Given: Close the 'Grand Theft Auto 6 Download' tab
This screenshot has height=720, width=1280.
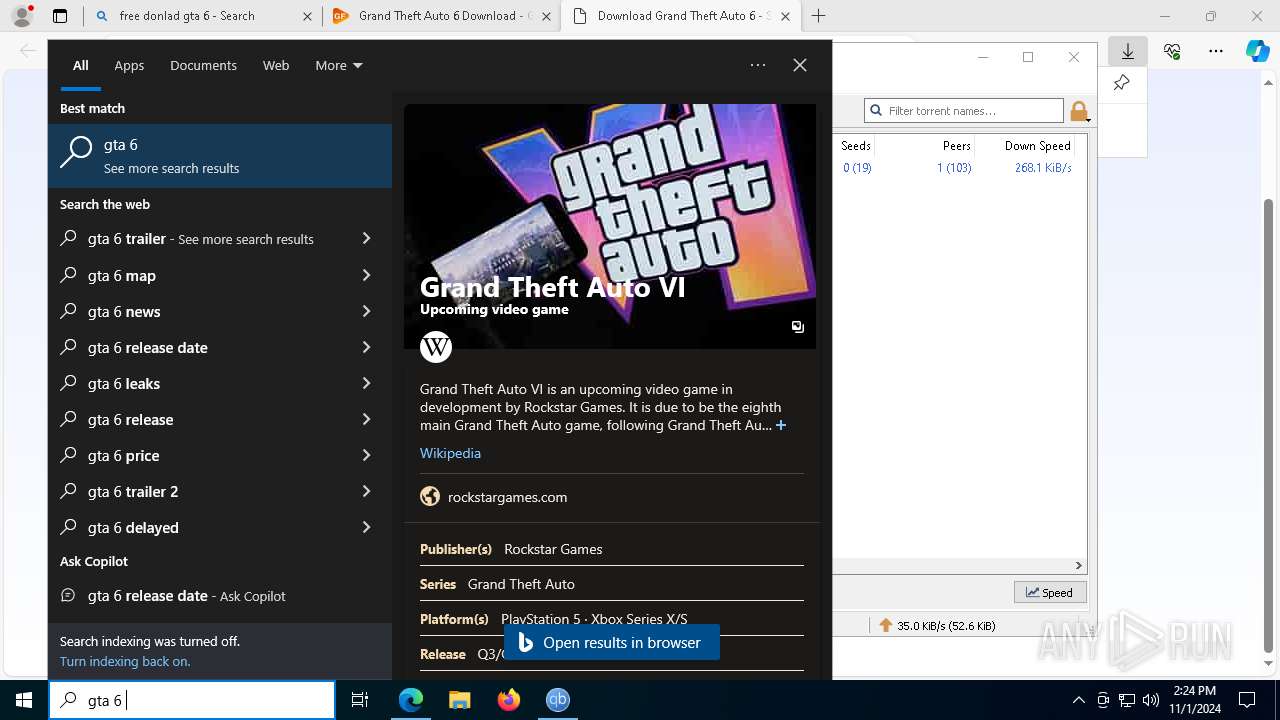Looking at the screenshot, I should (x=546, y=16).
